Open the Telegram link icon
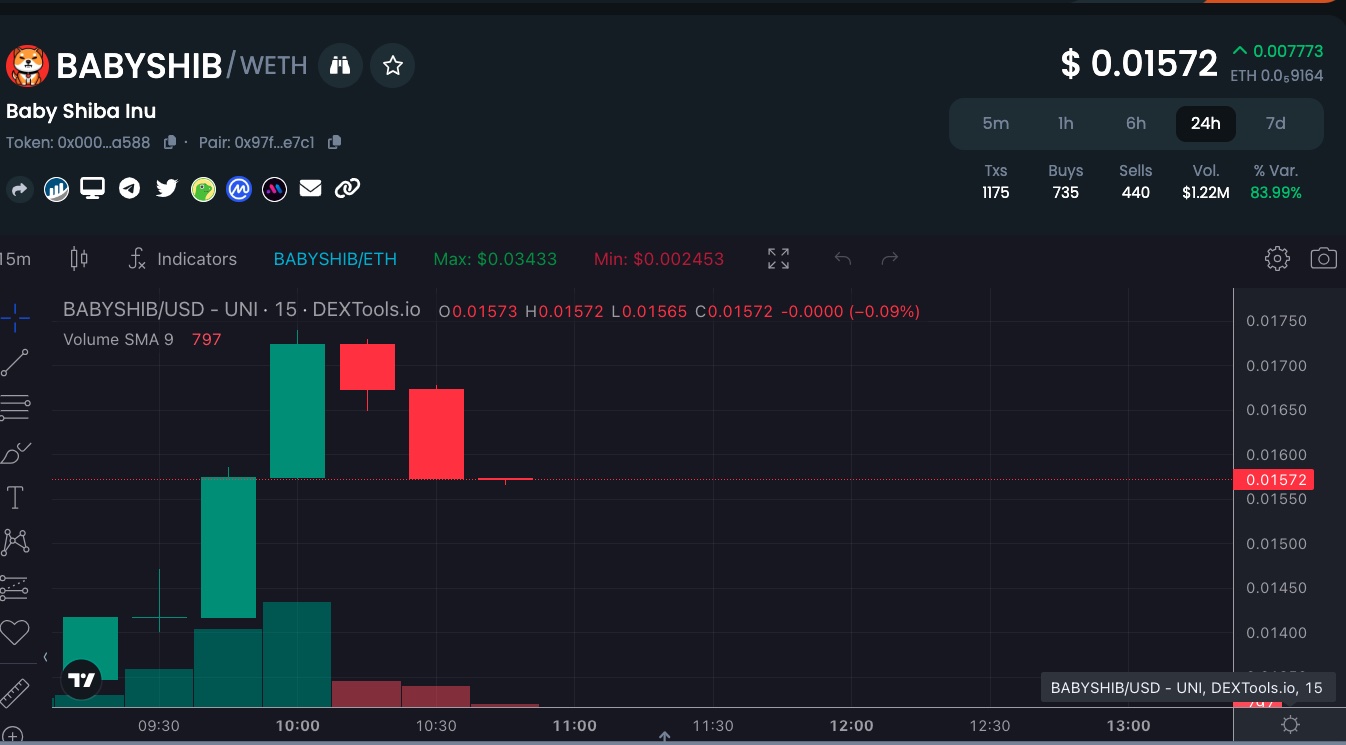Viewport: 1346px width, 745px height. pos(129,188)
